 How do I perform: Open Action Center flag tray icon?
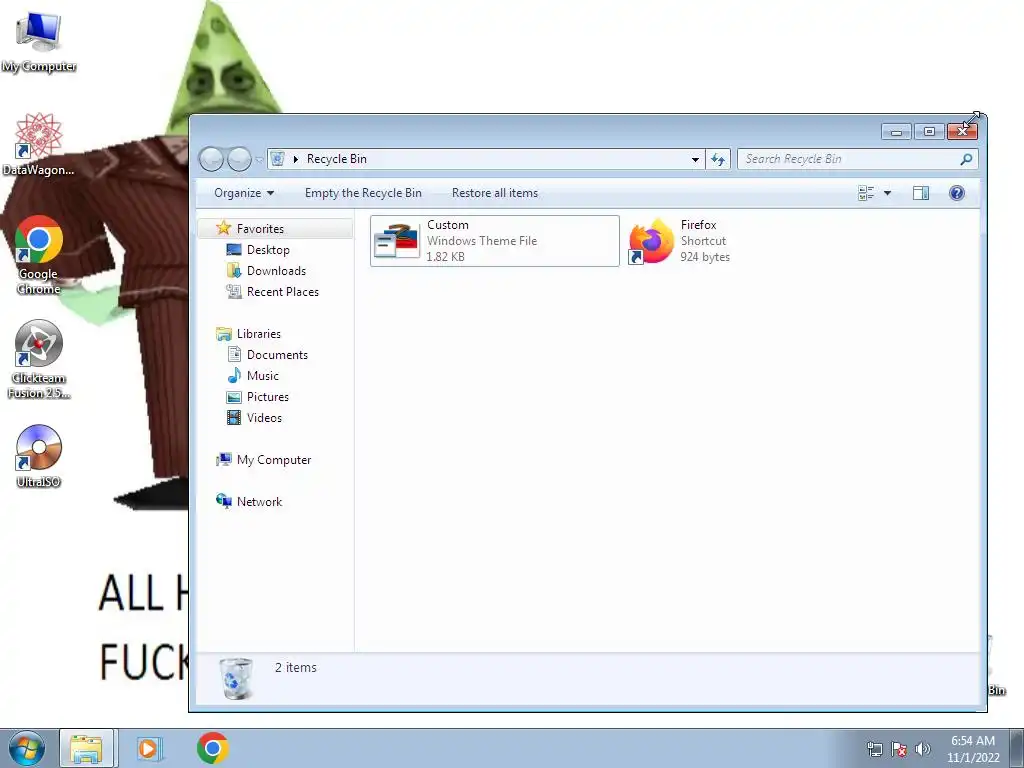tap(899, 749)
